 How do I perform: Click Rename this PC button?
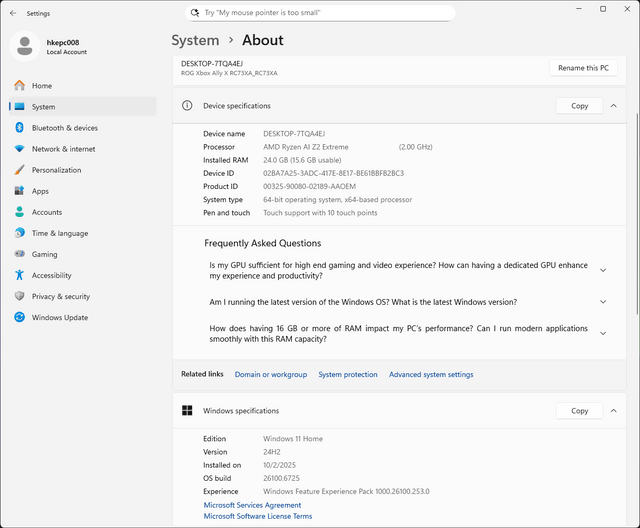583,68
